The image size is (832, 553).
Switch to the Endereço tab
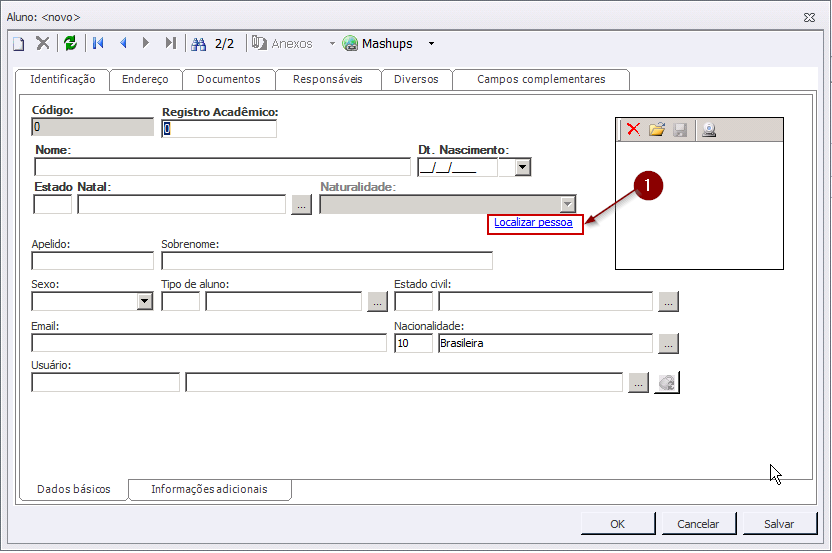145,79
